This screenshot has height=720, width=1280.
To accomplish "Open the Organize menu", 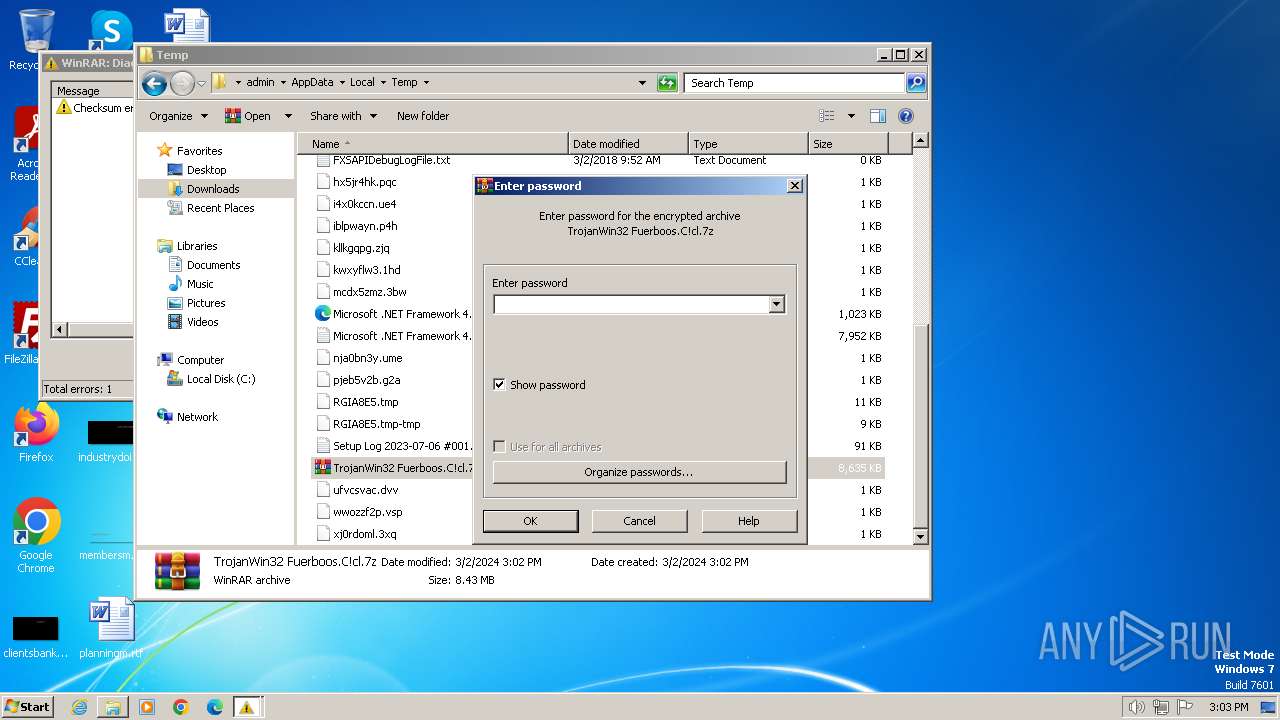I will (x=178, y=116).
